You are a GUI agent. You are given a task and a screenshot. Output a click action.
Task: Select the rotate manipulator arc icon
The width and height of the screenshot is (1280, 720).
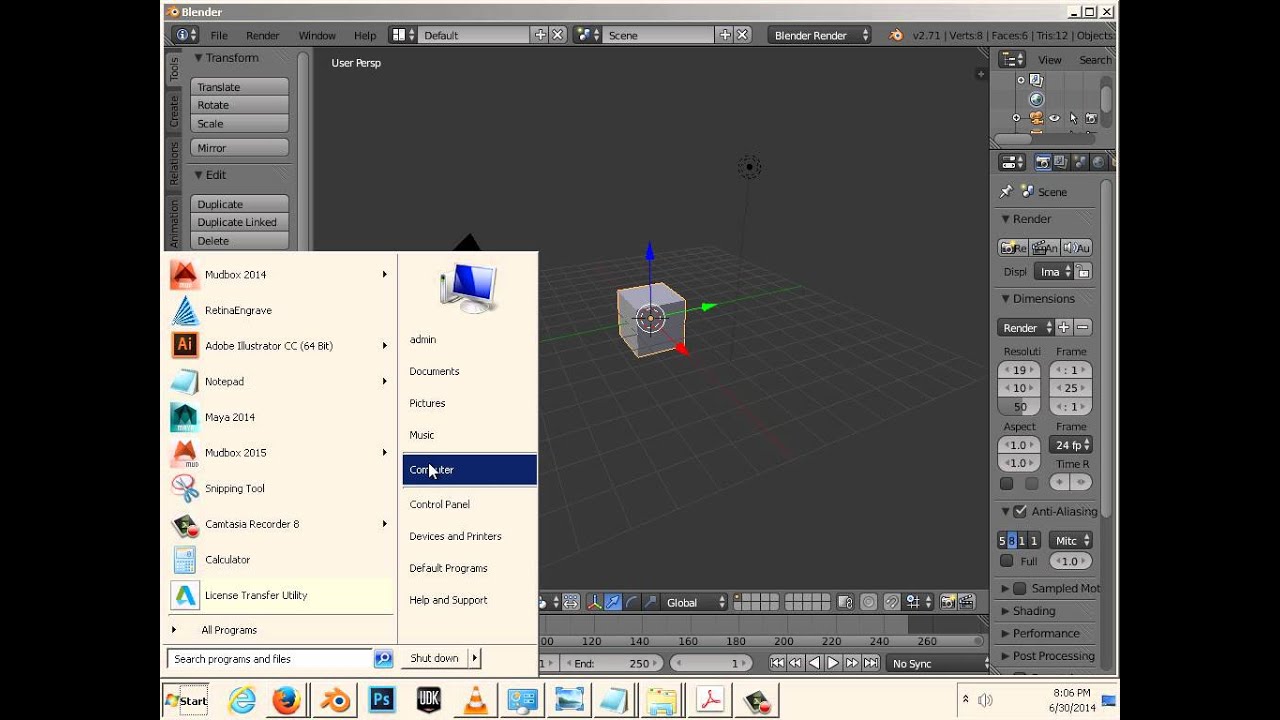(x=631, y=602)
